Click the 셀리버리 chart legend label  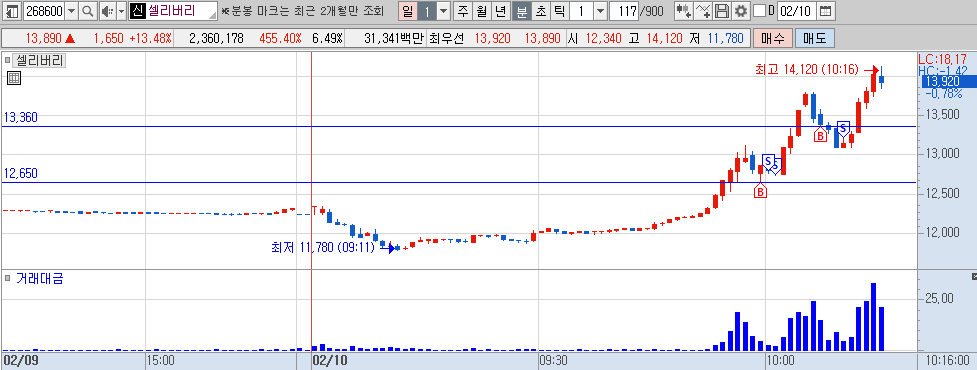[x=40, y=61]
